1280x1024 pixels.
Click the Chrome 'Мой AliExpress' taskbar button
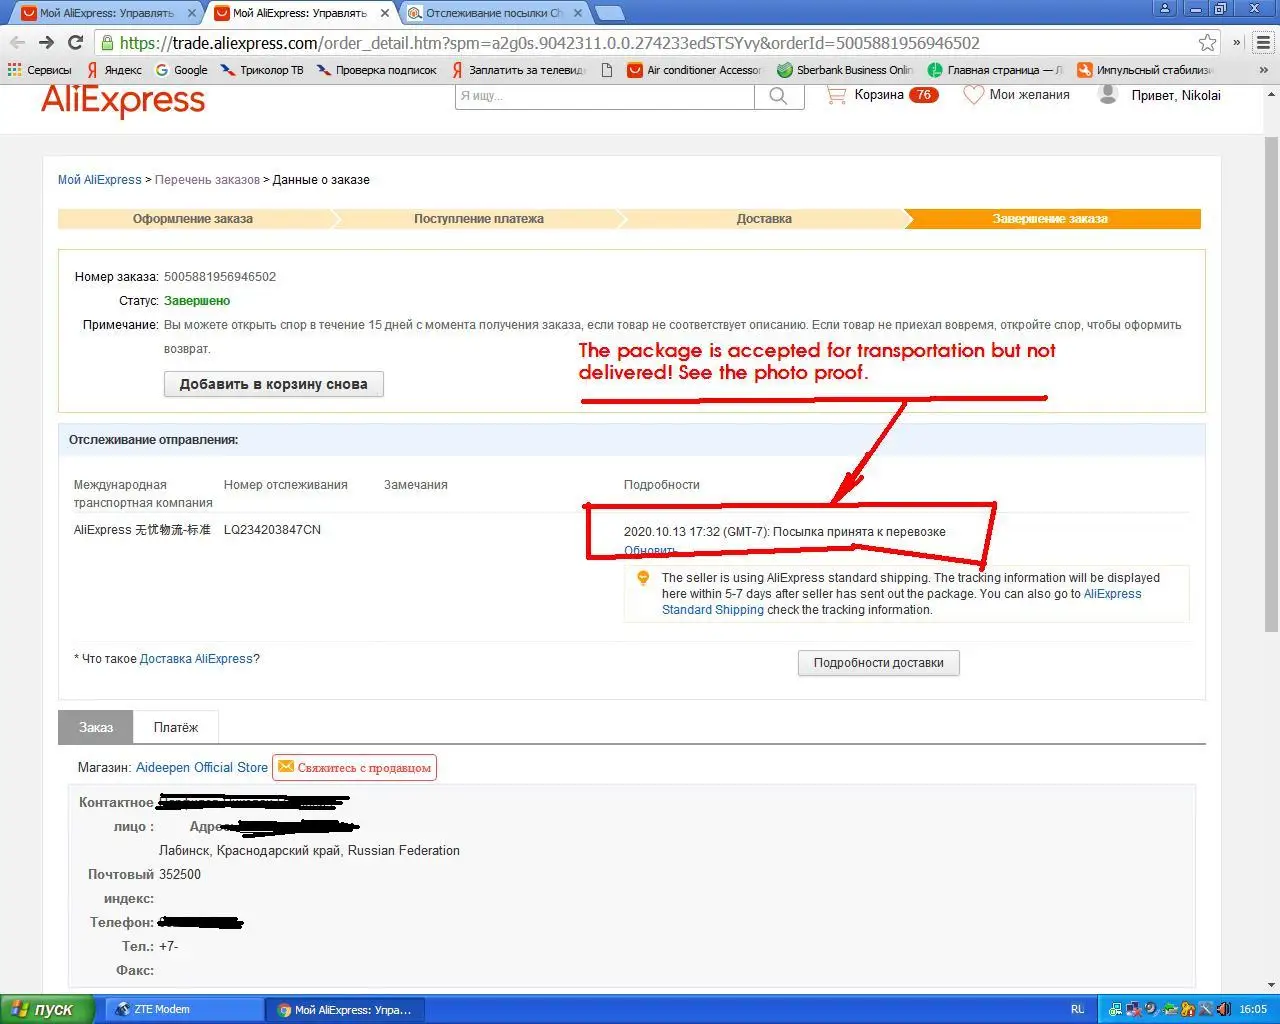coord(344,1009)
